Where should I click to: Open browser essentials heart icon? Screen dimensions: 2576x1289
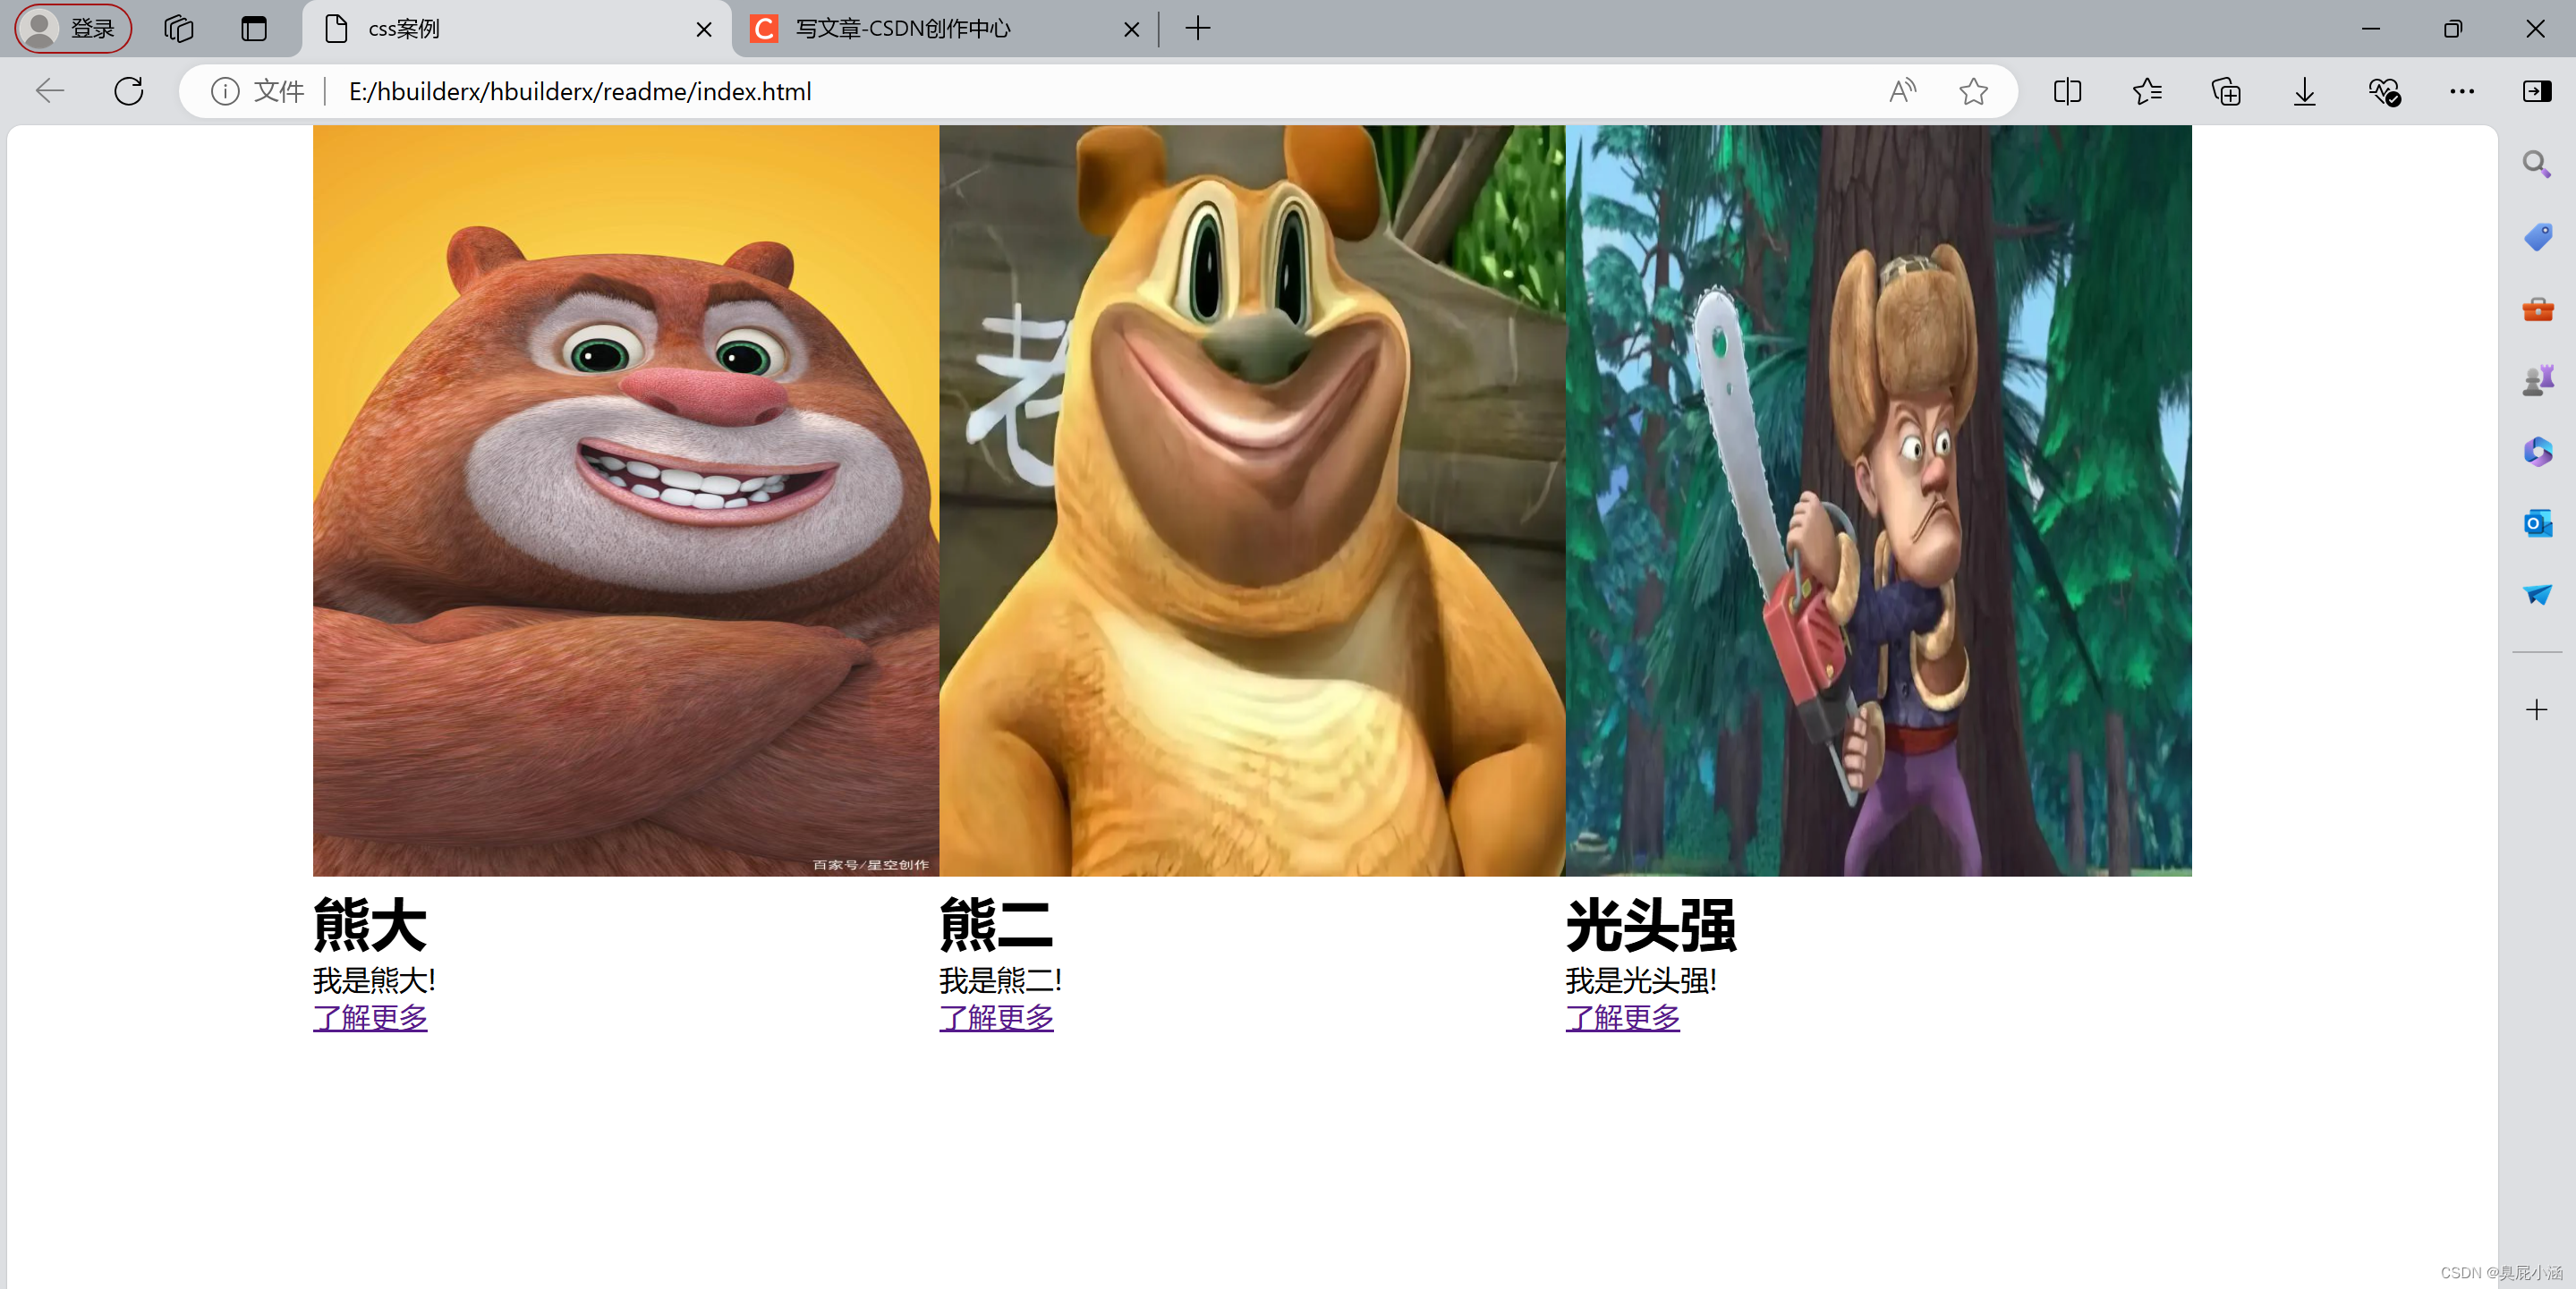coord(2383,91)
